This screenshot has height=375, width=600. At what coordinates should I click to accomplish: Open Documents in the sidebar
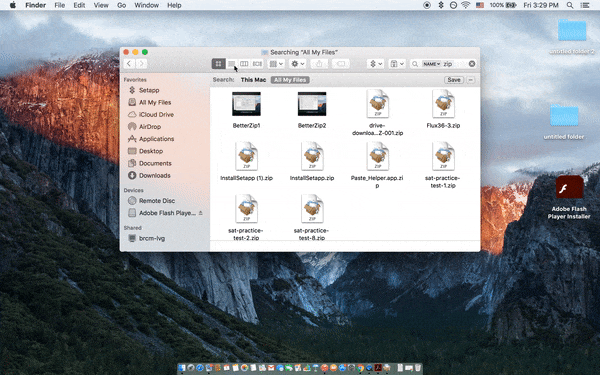[155, 163]
